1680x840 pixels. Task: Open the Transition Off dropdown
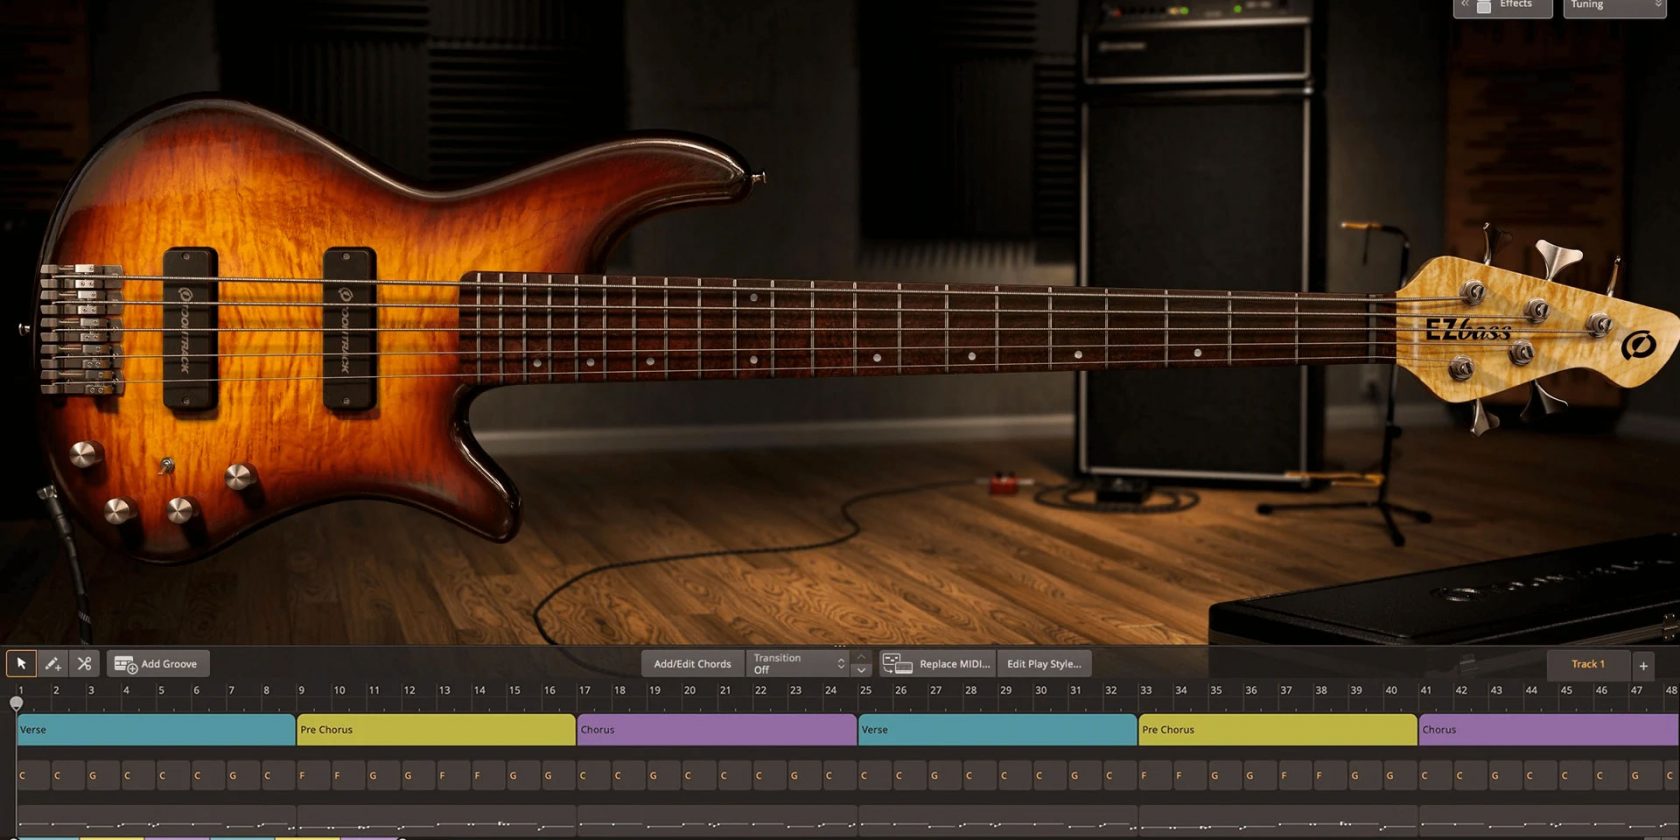pyautogui.click(x=799, y=663)
